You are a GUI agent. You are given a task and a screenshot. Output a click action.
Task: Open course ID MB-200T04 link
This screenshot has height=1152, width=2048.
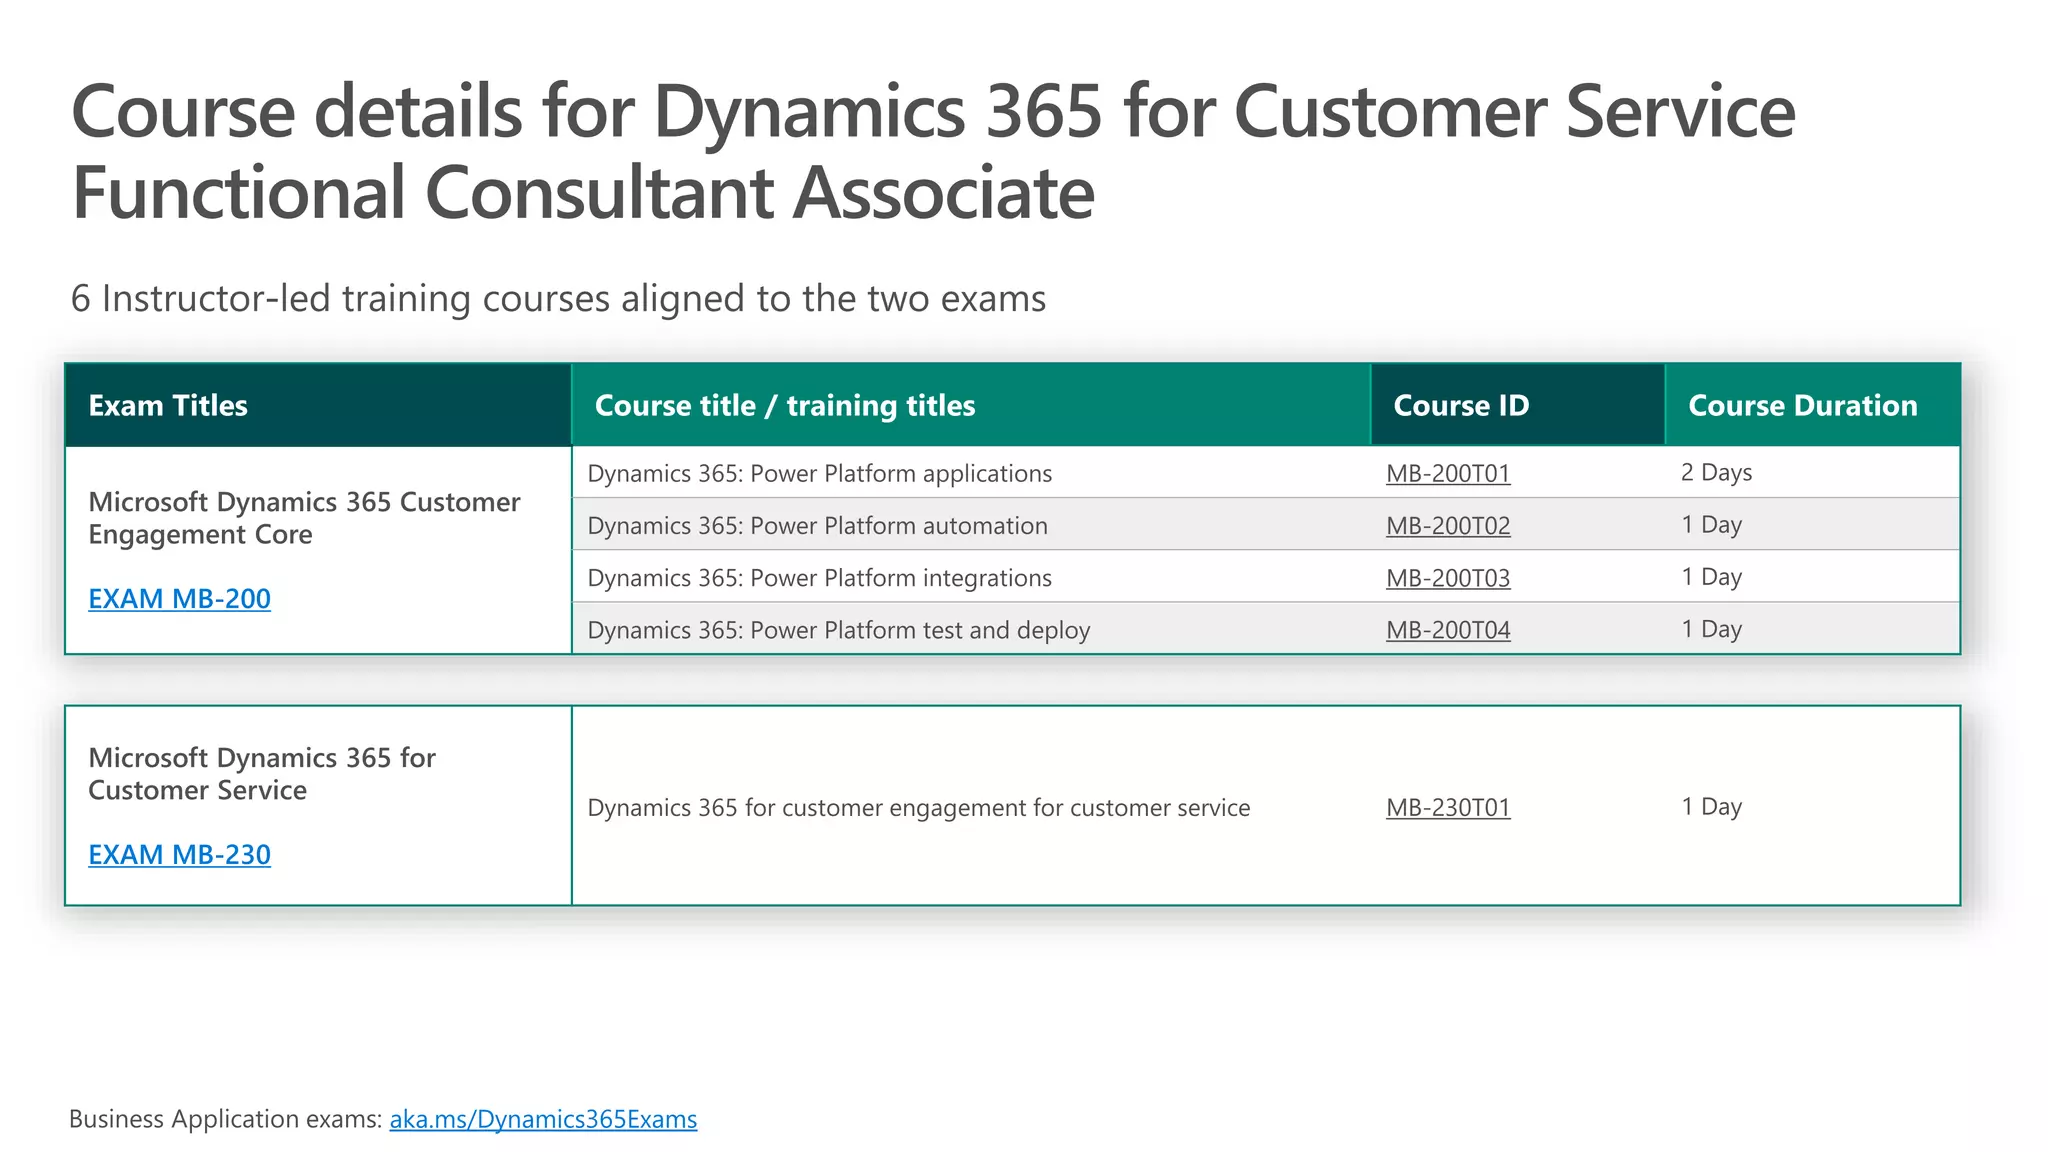pos(1448,629)
